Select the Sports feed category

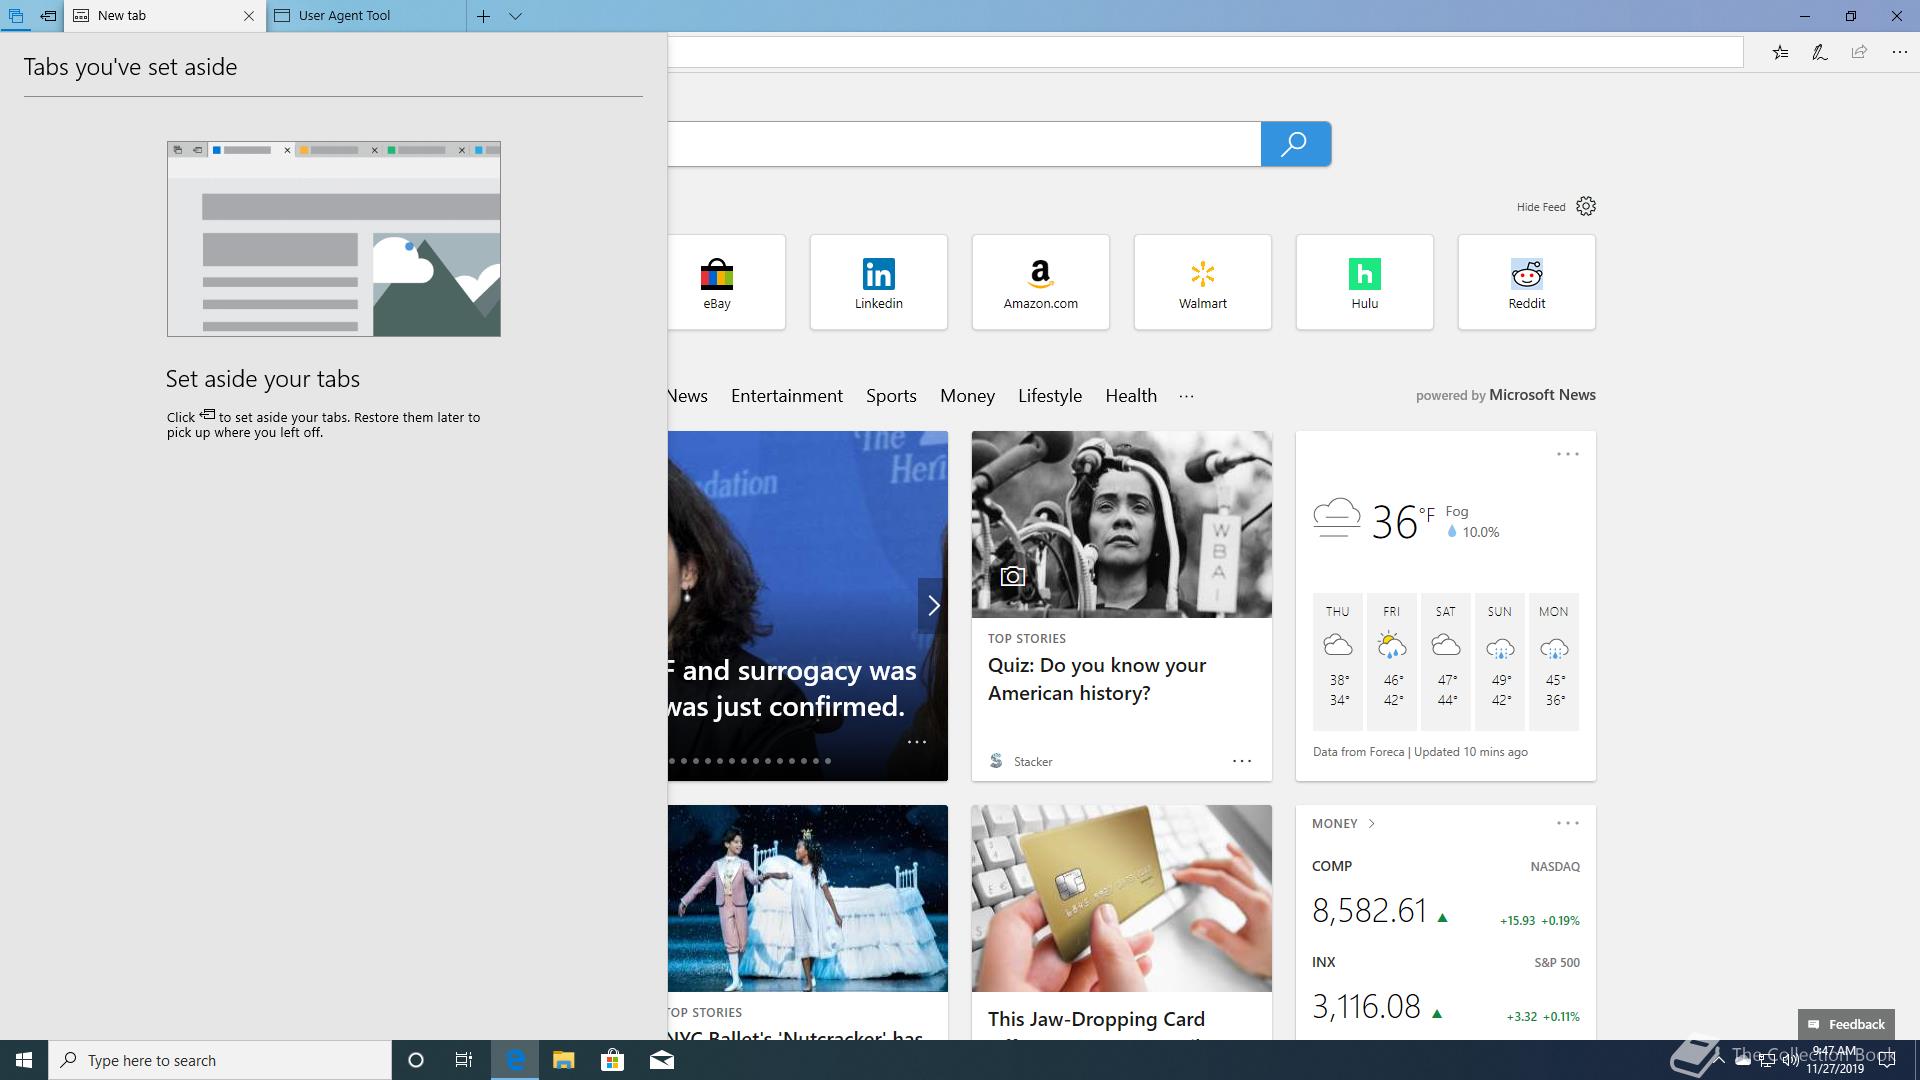pos(891,396)
